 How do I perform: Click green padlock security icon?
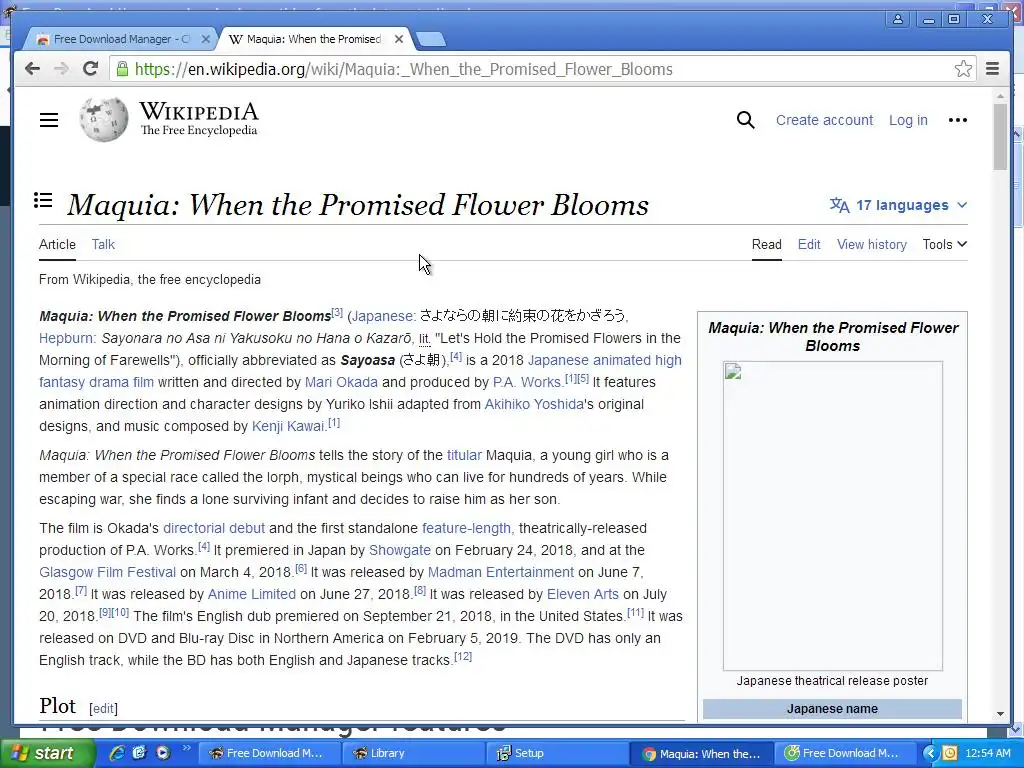coord(122,69)
